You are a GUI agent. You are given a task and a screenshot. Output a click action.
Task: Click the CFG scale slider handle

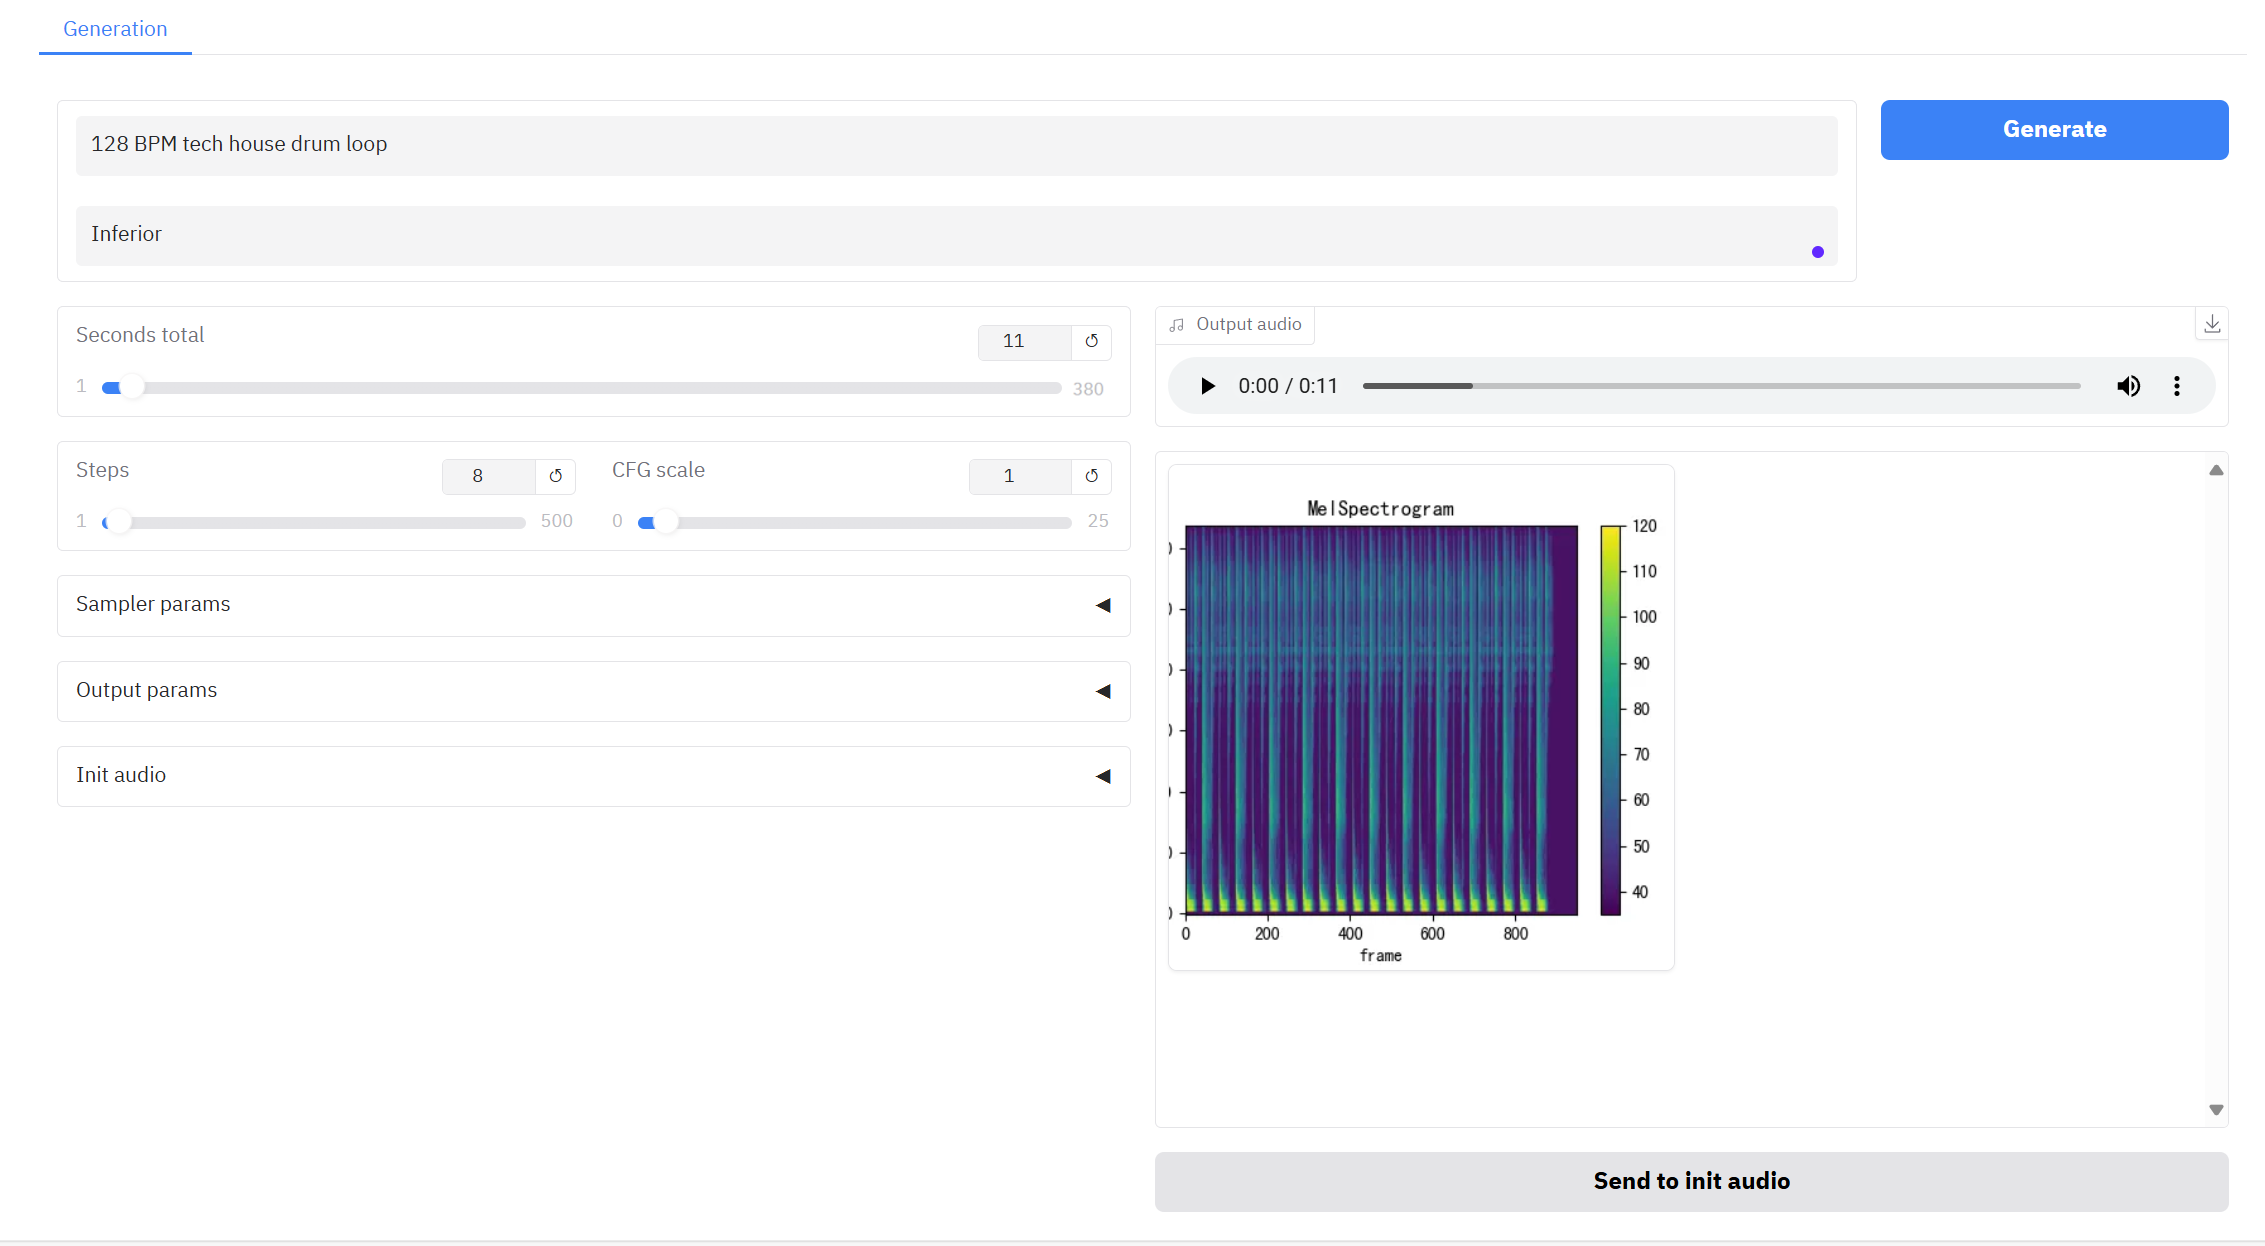click(x=665, y=522)
